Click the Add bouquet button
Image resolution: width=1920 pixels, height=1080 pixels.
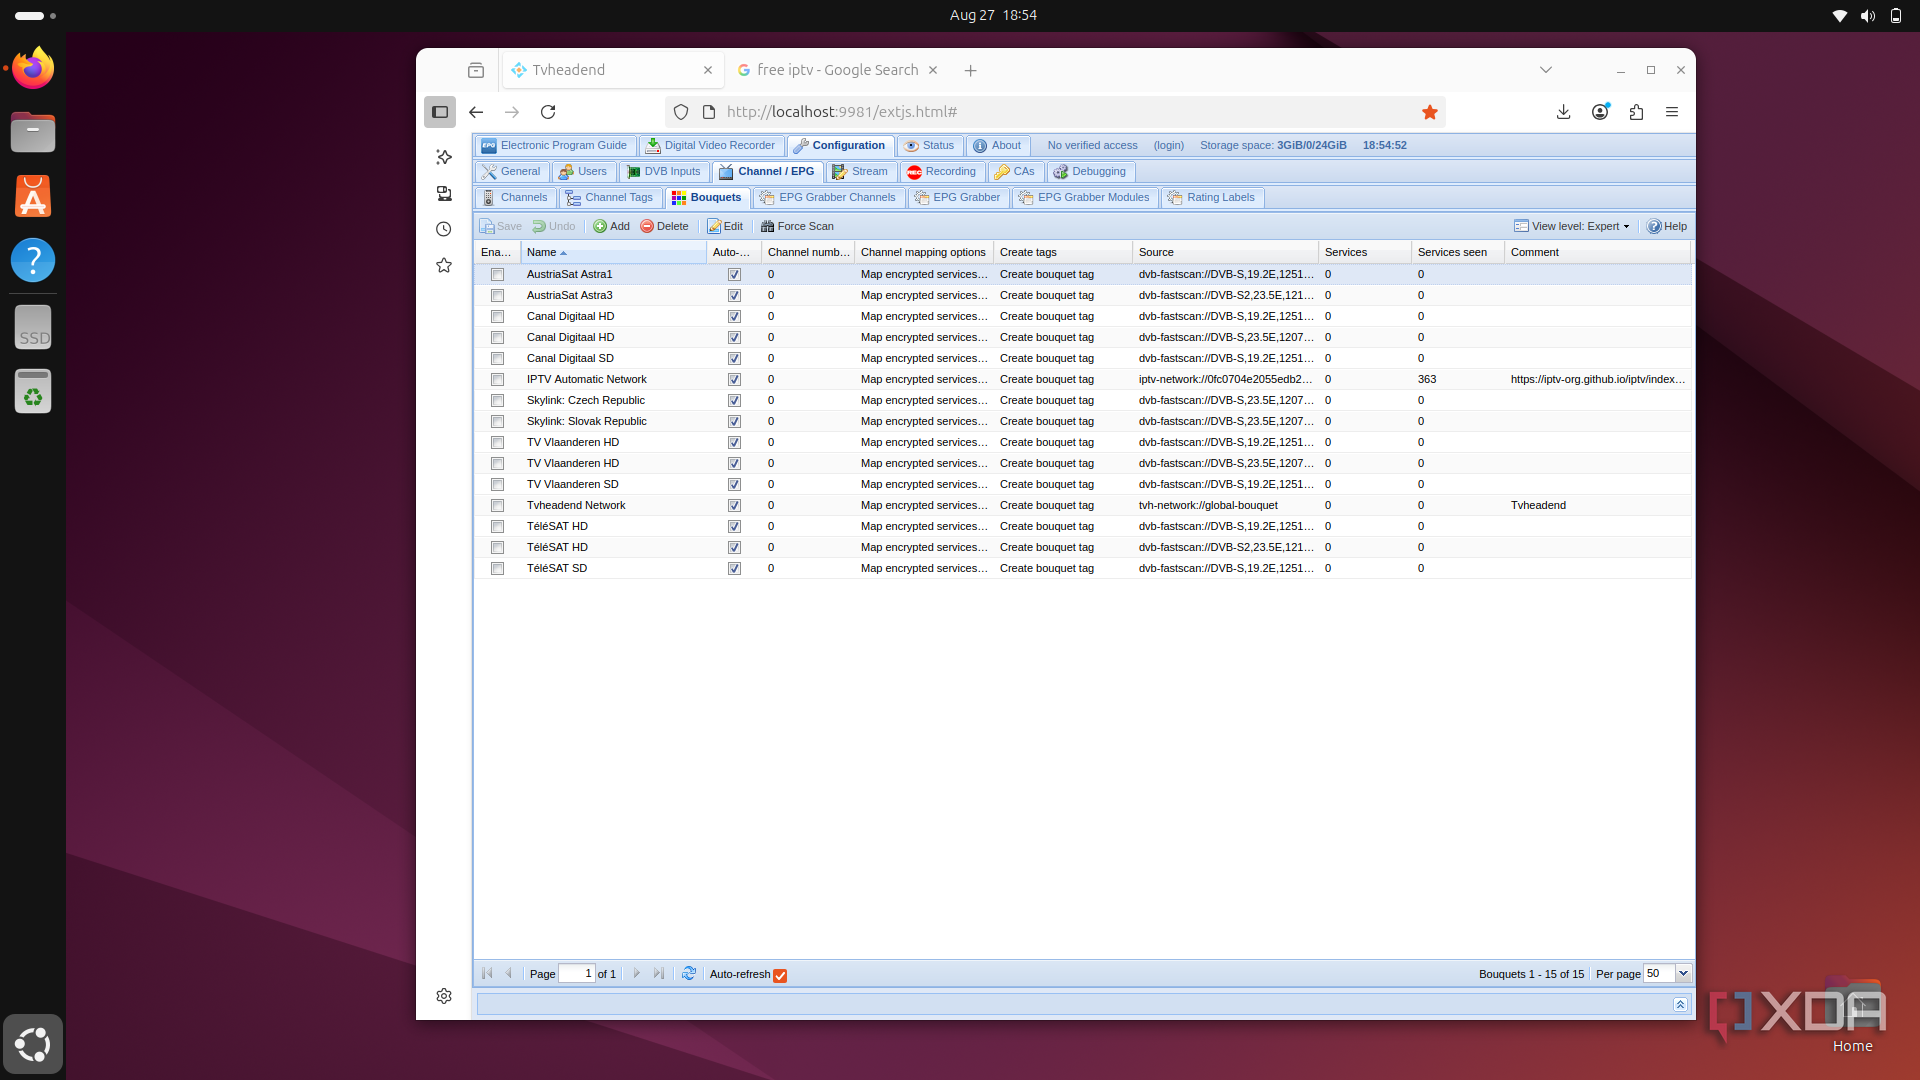click(x=611, y=226)
